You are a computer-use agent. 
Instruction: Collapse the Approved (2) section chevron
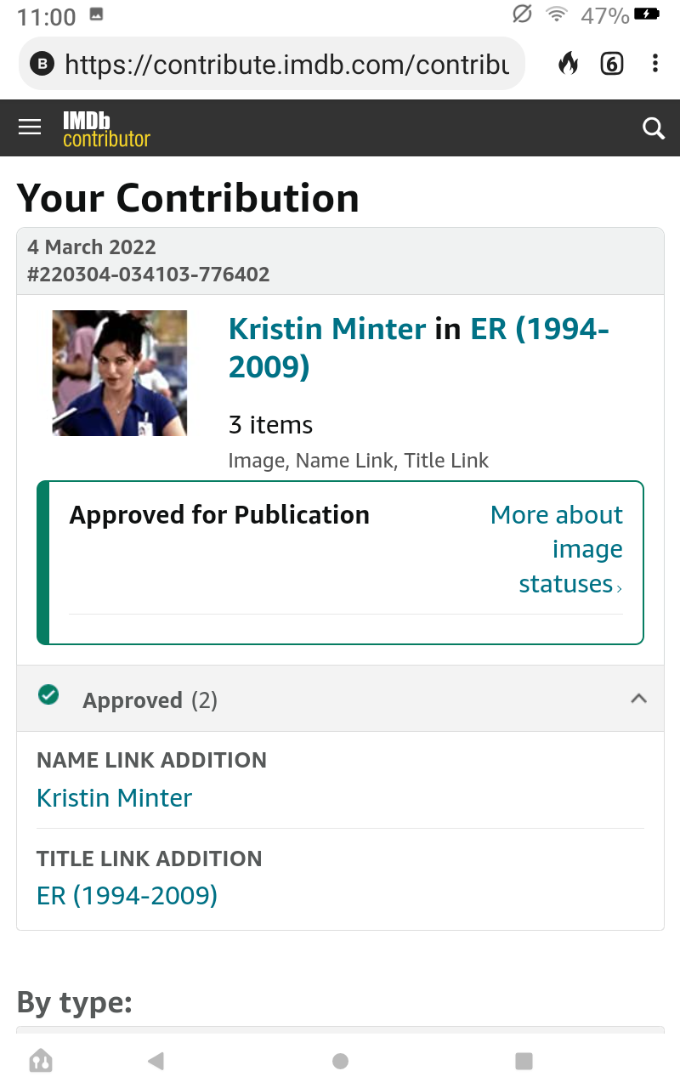tap(639, 699)
